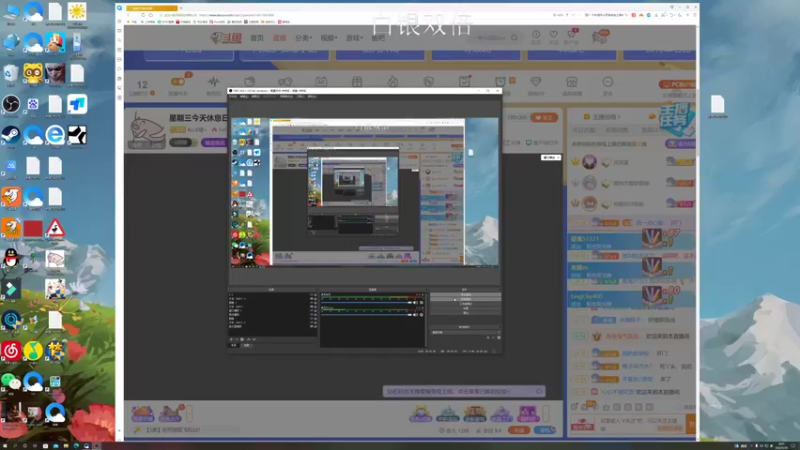Open source properties gear in OBS sources toolbar
The width and height of the screenshot is (800, 450).
[242, 339]
